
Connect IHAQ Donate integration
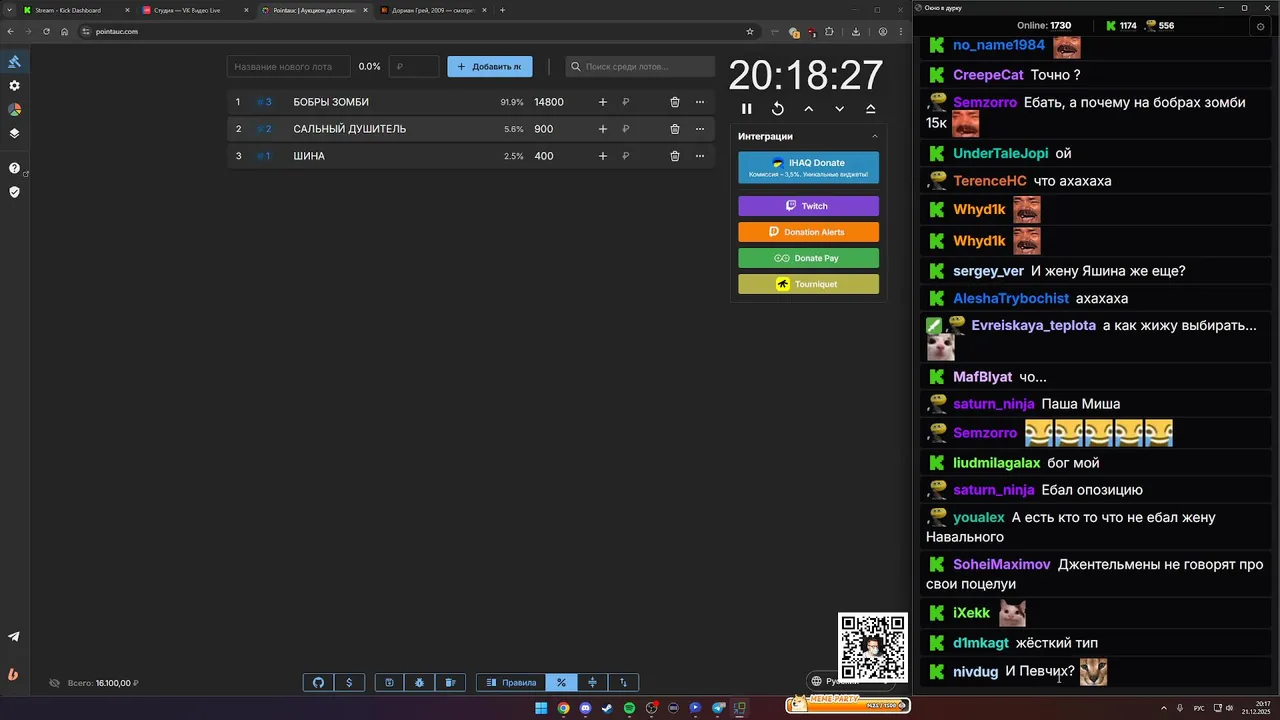click(x=808, y=168)
